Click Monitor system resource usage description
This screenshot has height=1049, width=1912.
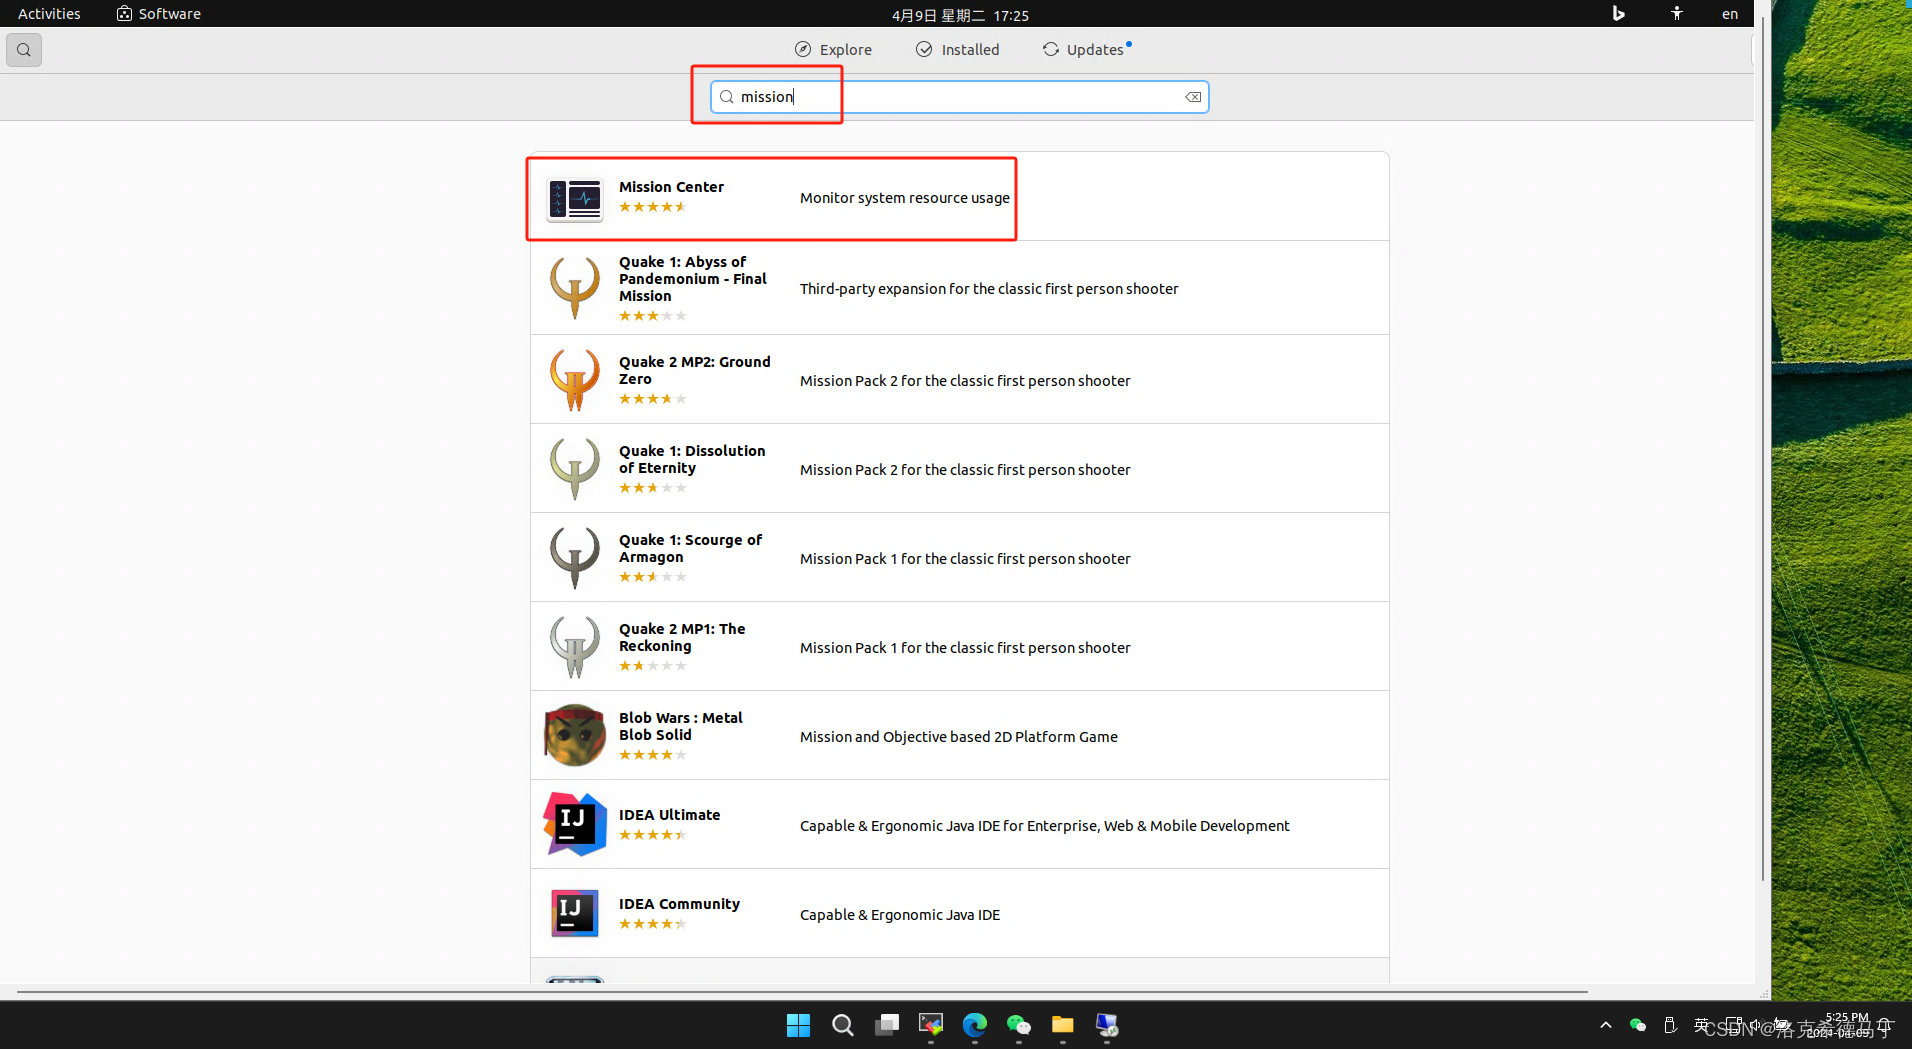[905, 198]
